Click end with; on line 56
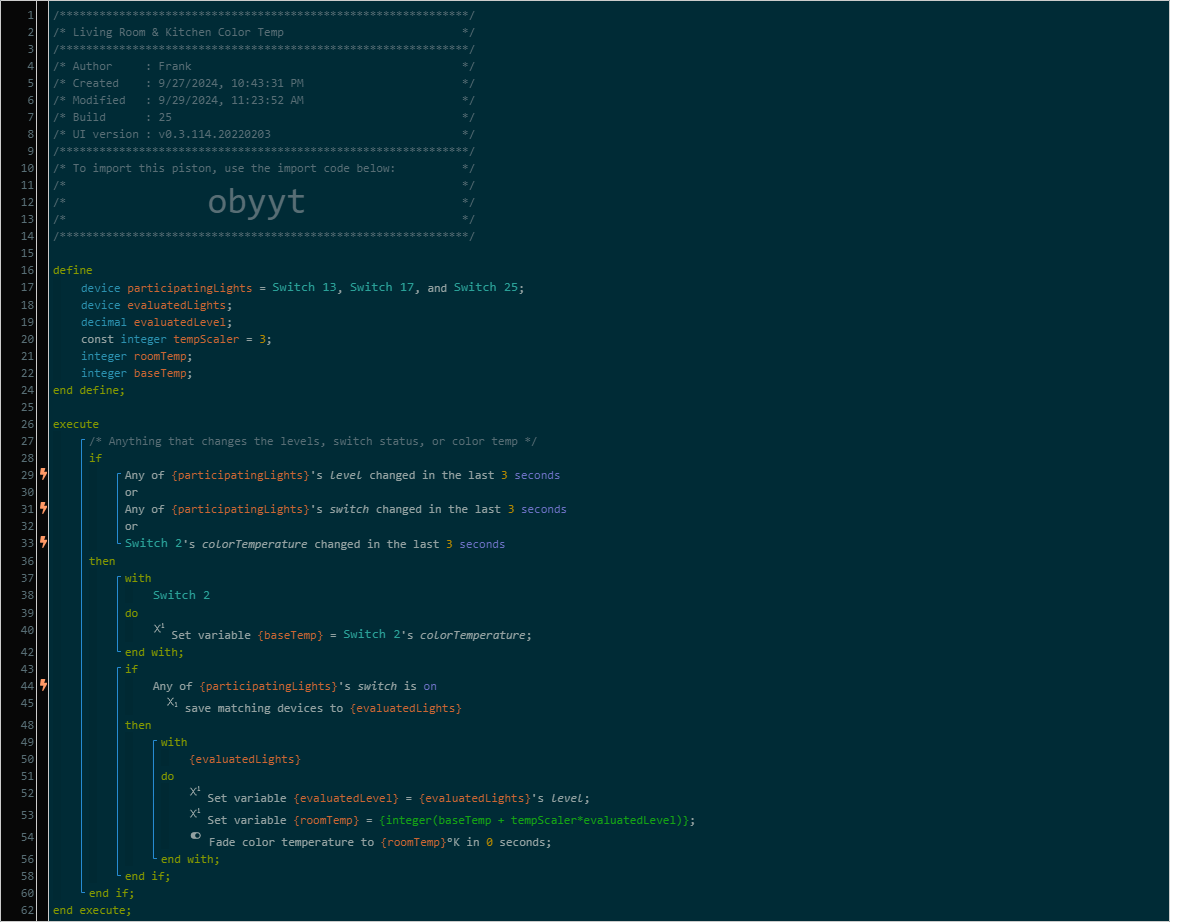 190,861
